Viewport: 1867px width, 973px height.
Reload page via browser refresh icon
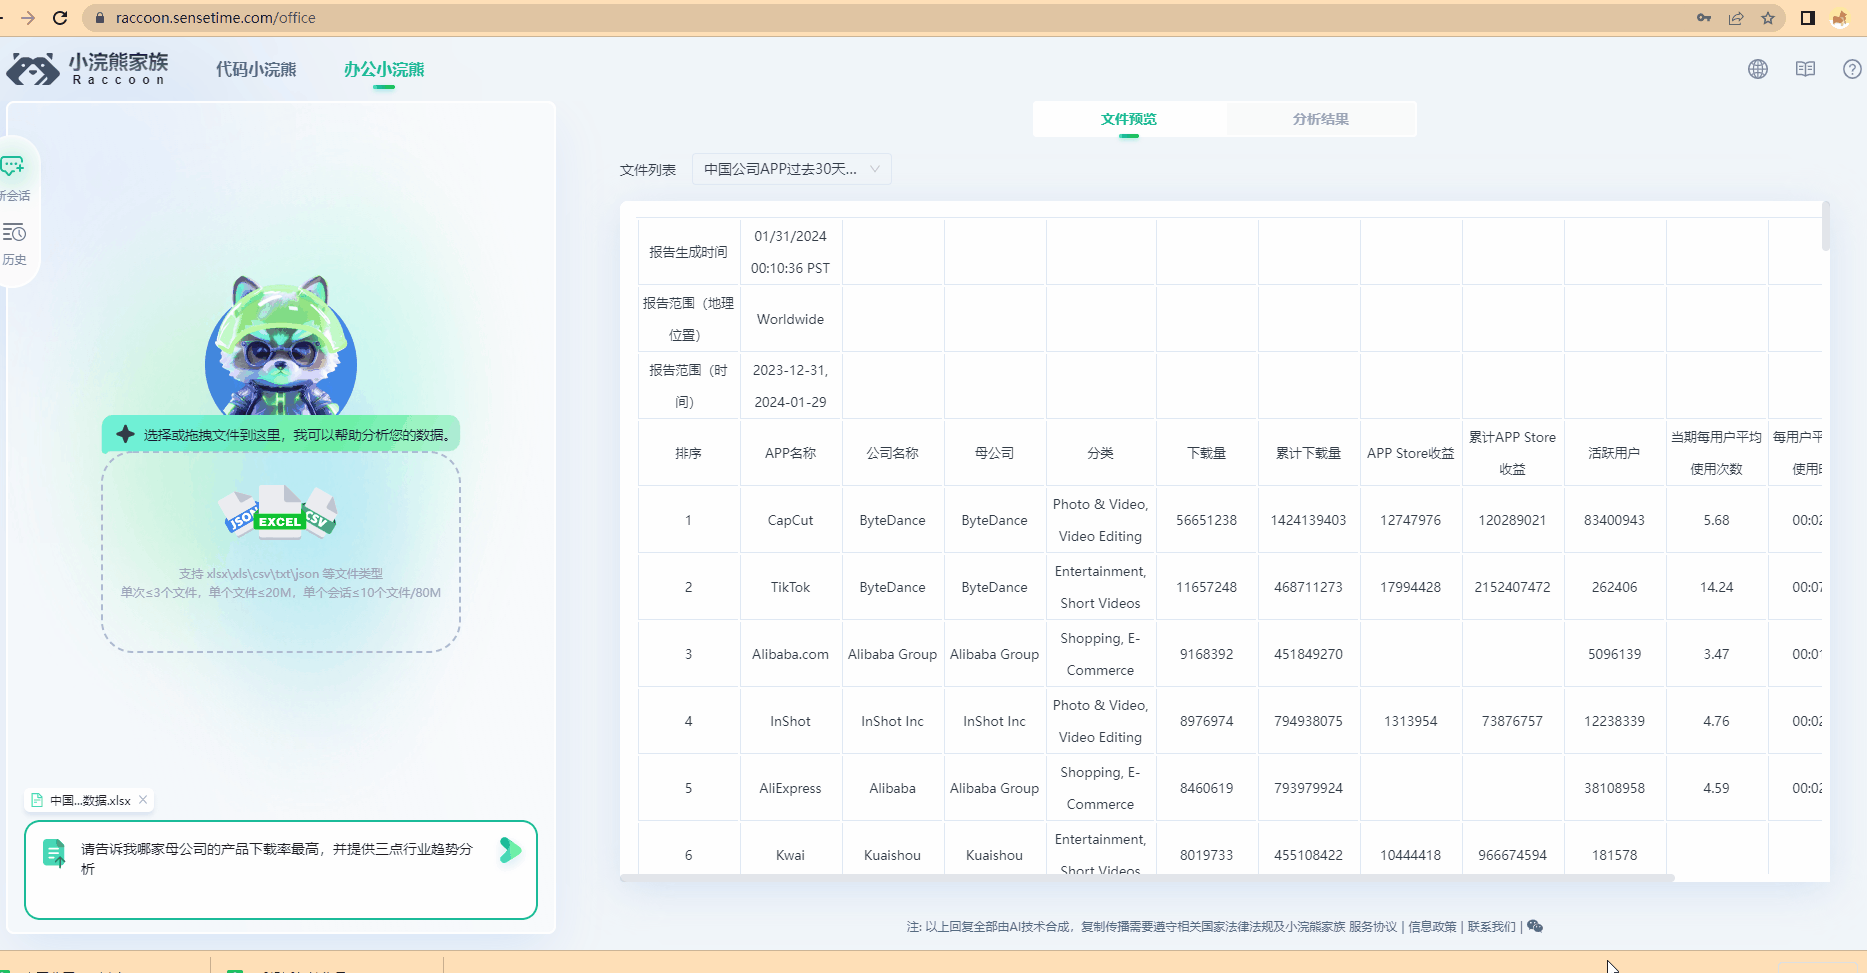coord(60,18)
